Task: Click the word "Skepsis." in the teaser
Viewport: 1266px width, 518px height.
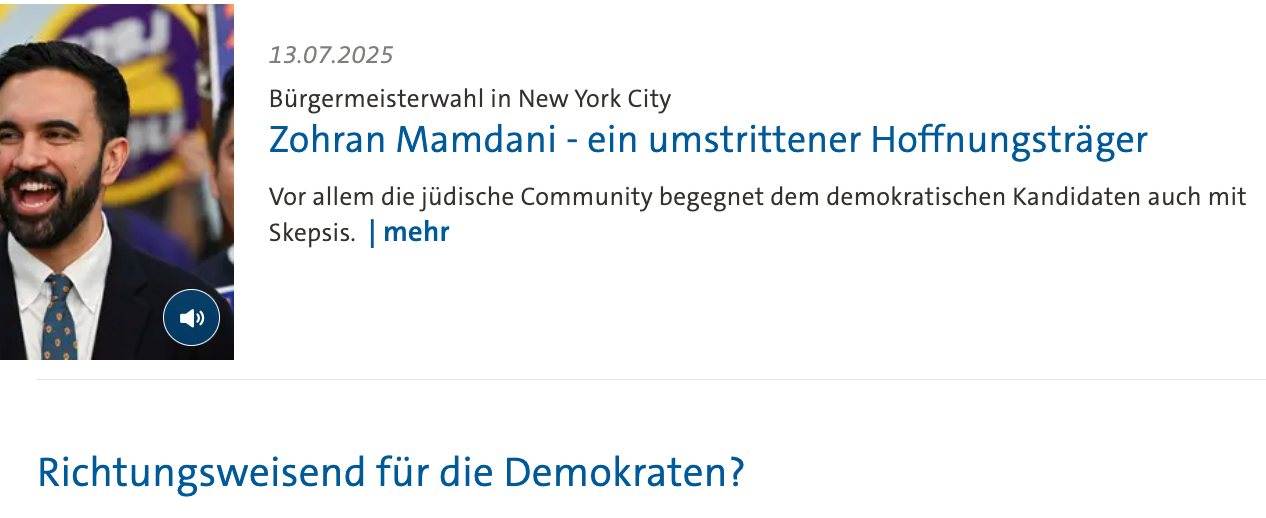Action: point(312,233)
